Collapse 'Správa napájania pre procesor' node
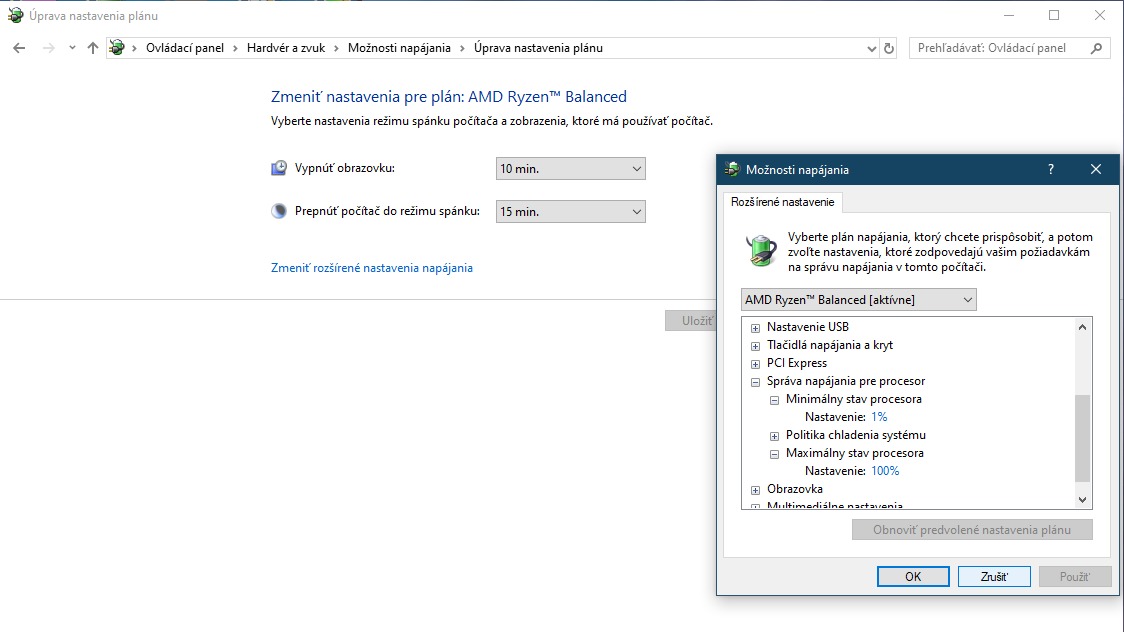This screenshot has height=632, width=1124. tap(756, 382)
